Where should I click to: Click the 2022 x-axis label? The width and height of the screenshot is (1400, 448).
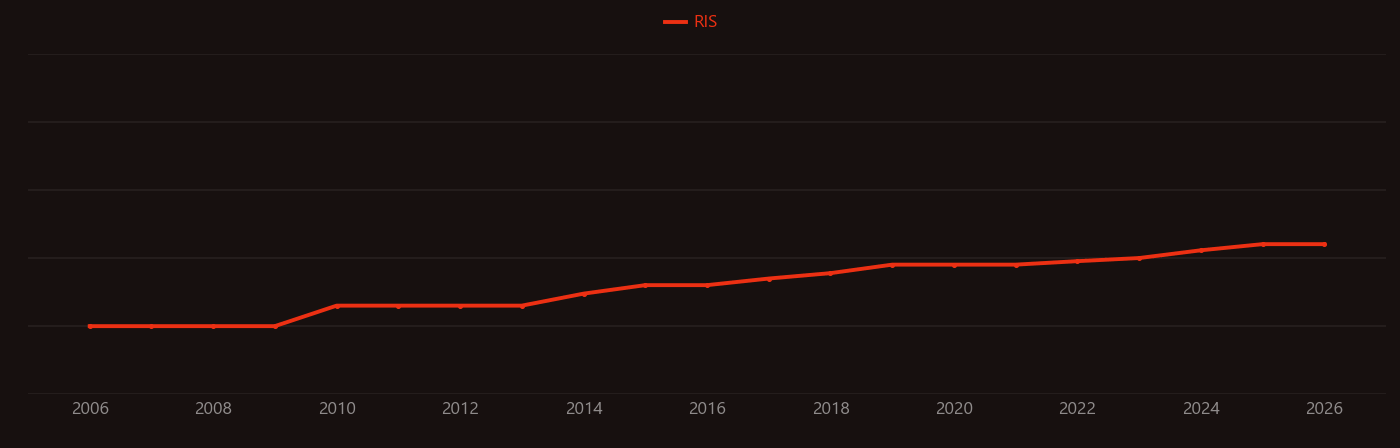click(x=1078, y=409)
